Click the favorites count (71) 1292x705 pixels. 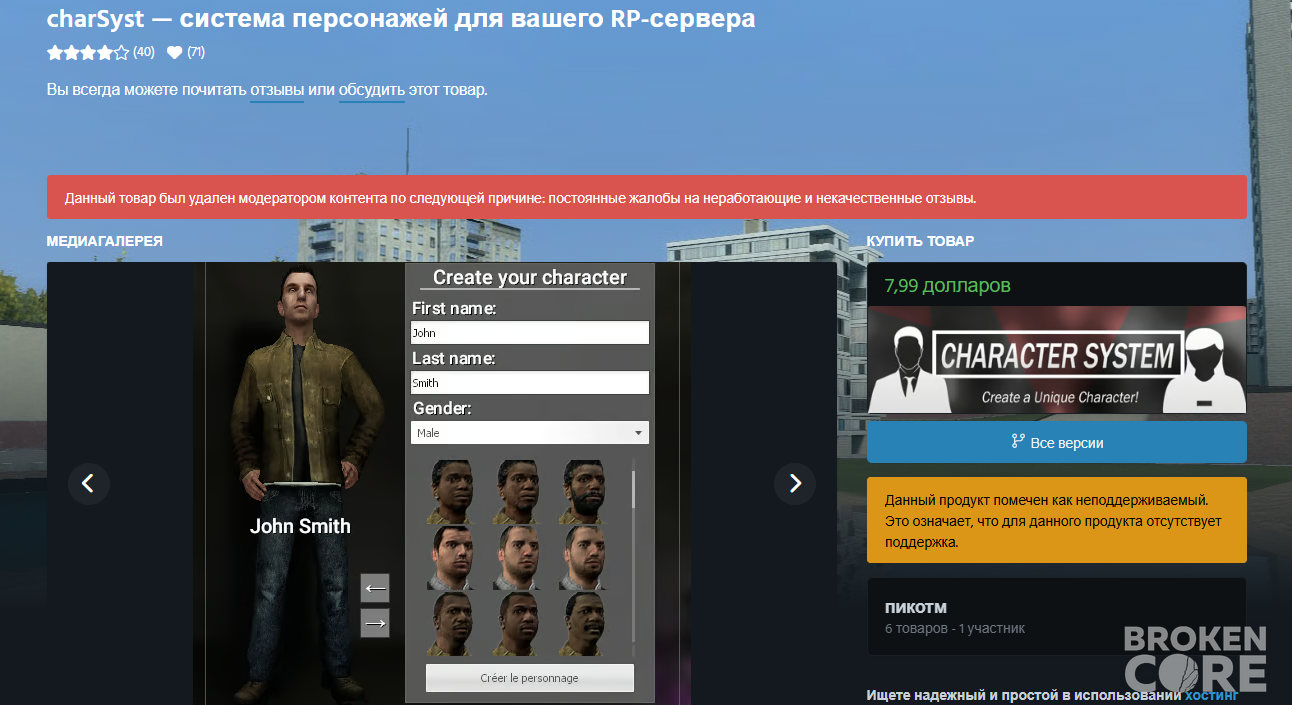pyautogui.click(x=196, y=52)
